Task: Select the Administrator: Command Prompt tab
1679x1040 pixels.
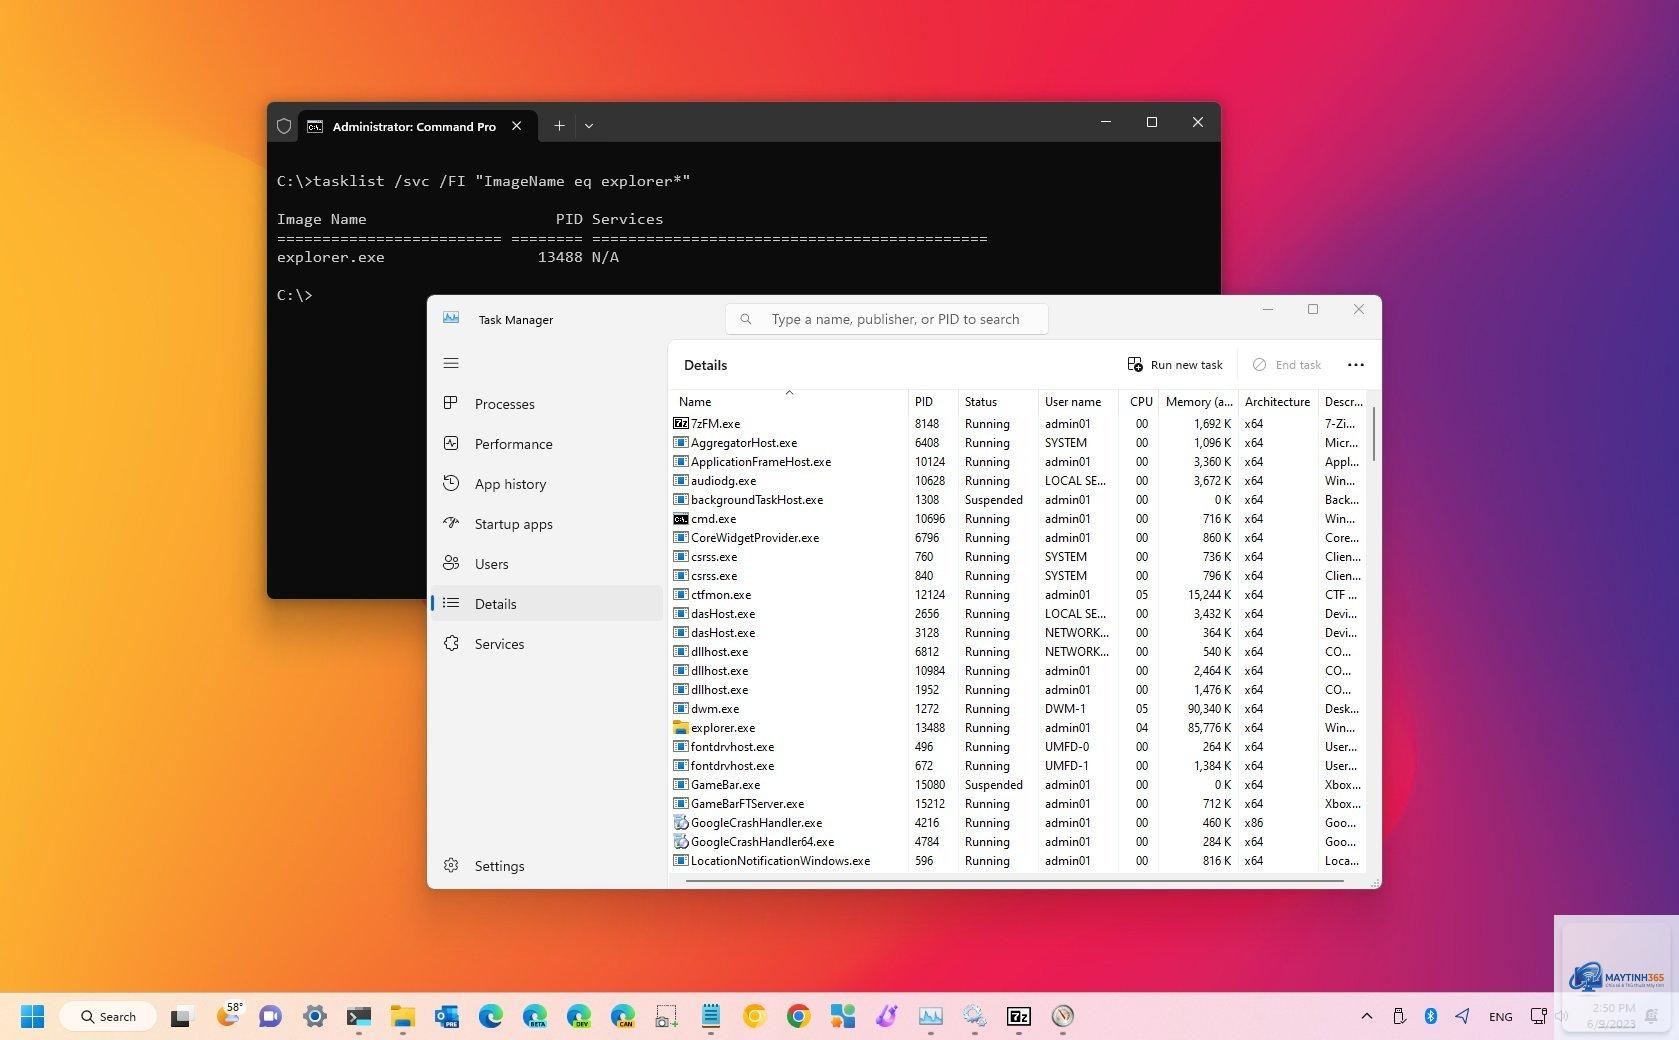Action: click(x=416, y=126)
